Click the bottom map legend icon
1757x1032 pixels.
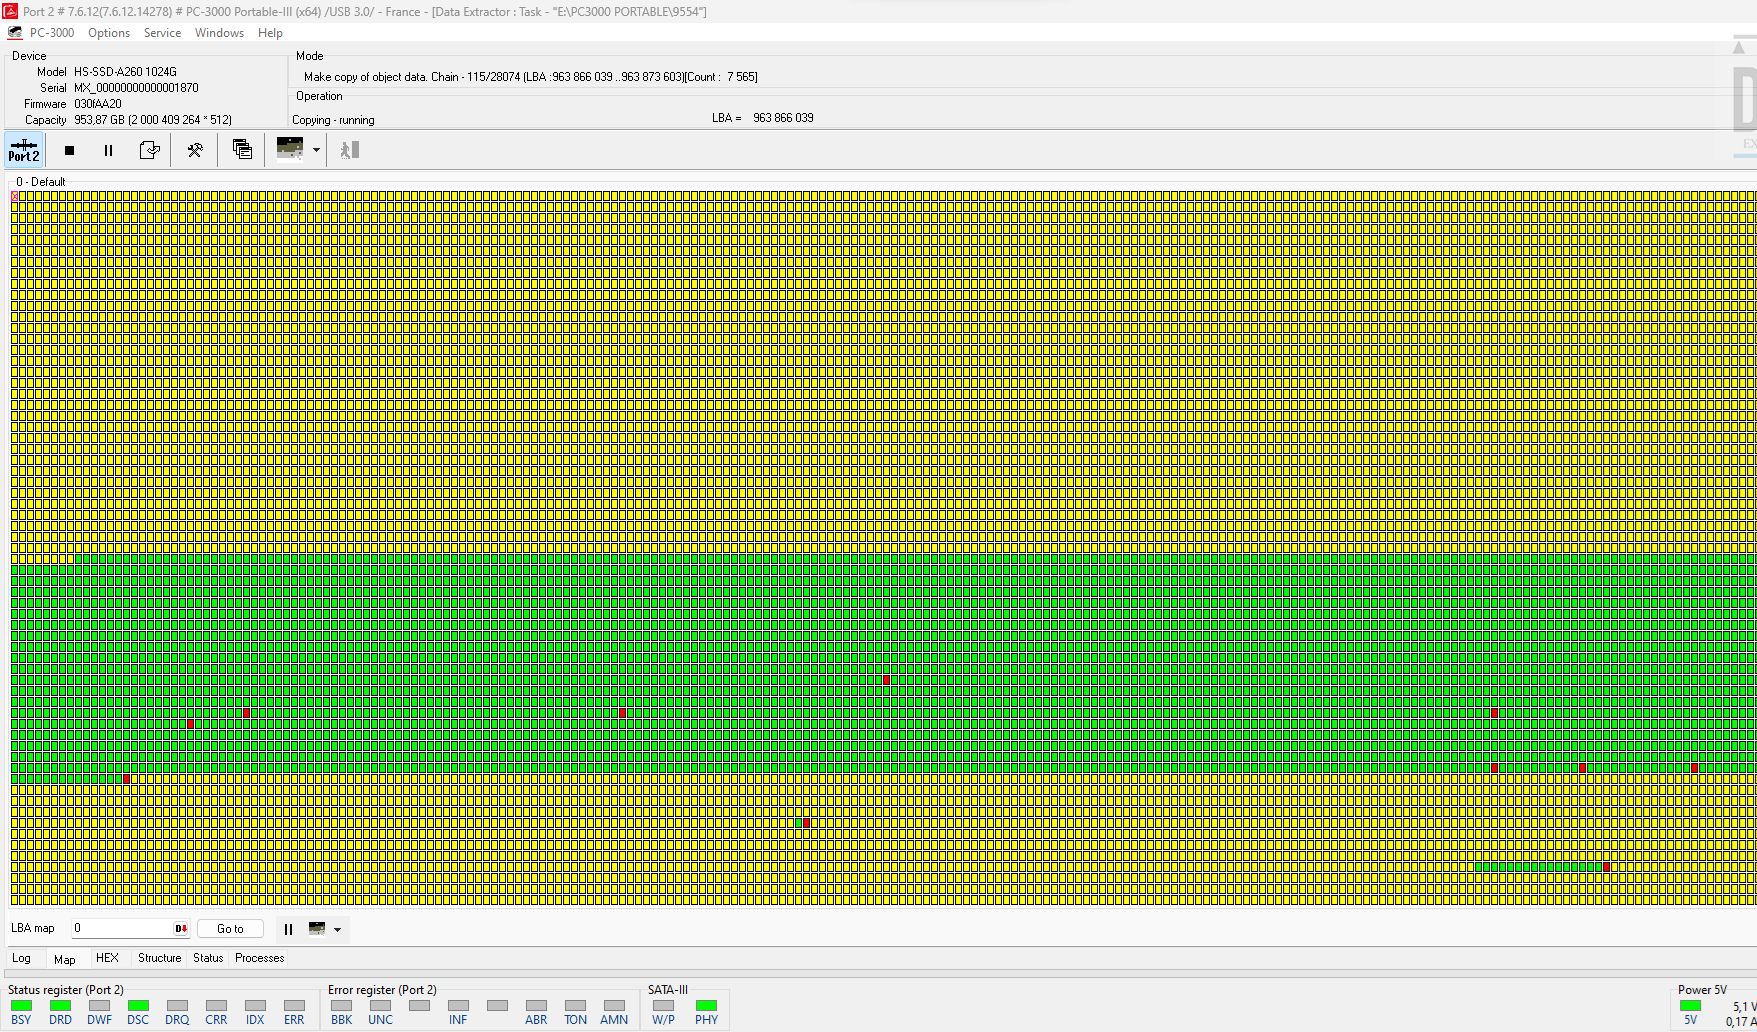coord(317,929)
